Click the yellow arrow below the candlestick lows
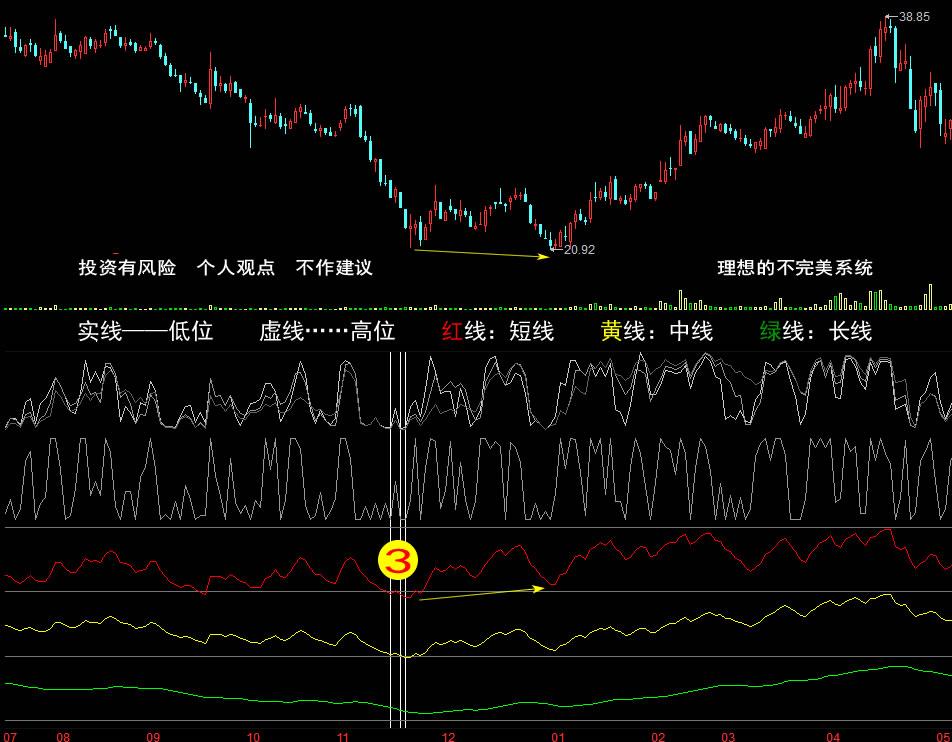 (481, 254)
